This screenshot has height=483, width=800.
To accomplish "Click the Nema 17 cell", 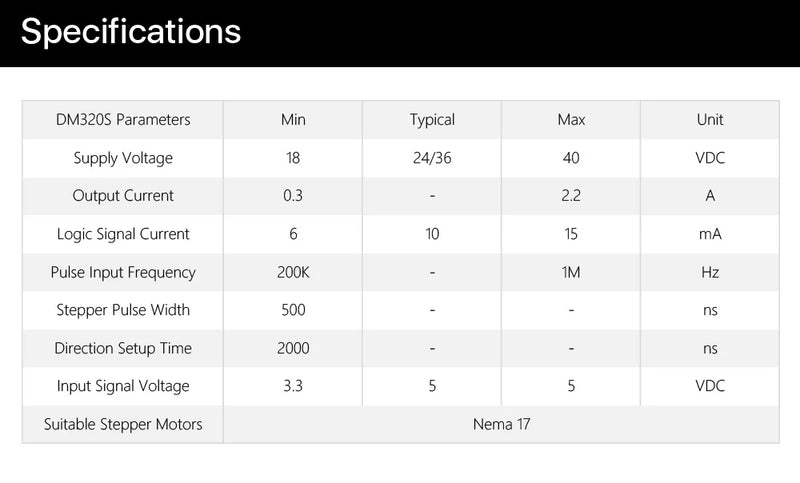I will click(x=501, y=424).
